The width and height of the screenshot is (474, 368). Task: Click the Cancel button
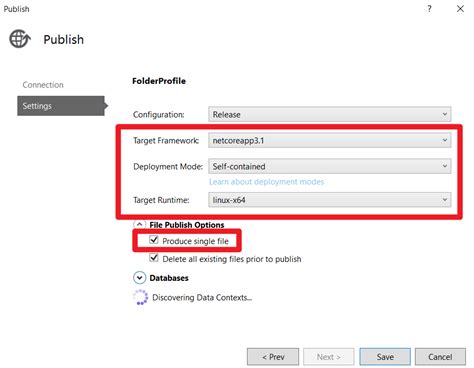(x=440, y=357)
